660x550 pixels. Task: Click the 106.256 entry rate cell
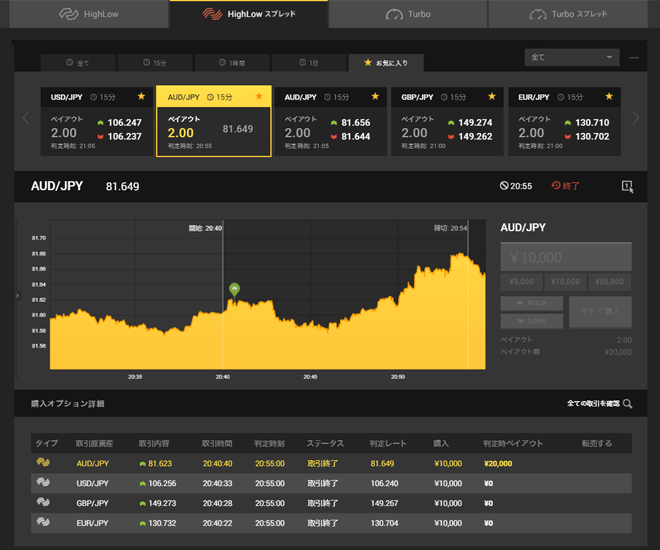click(158, 483)
